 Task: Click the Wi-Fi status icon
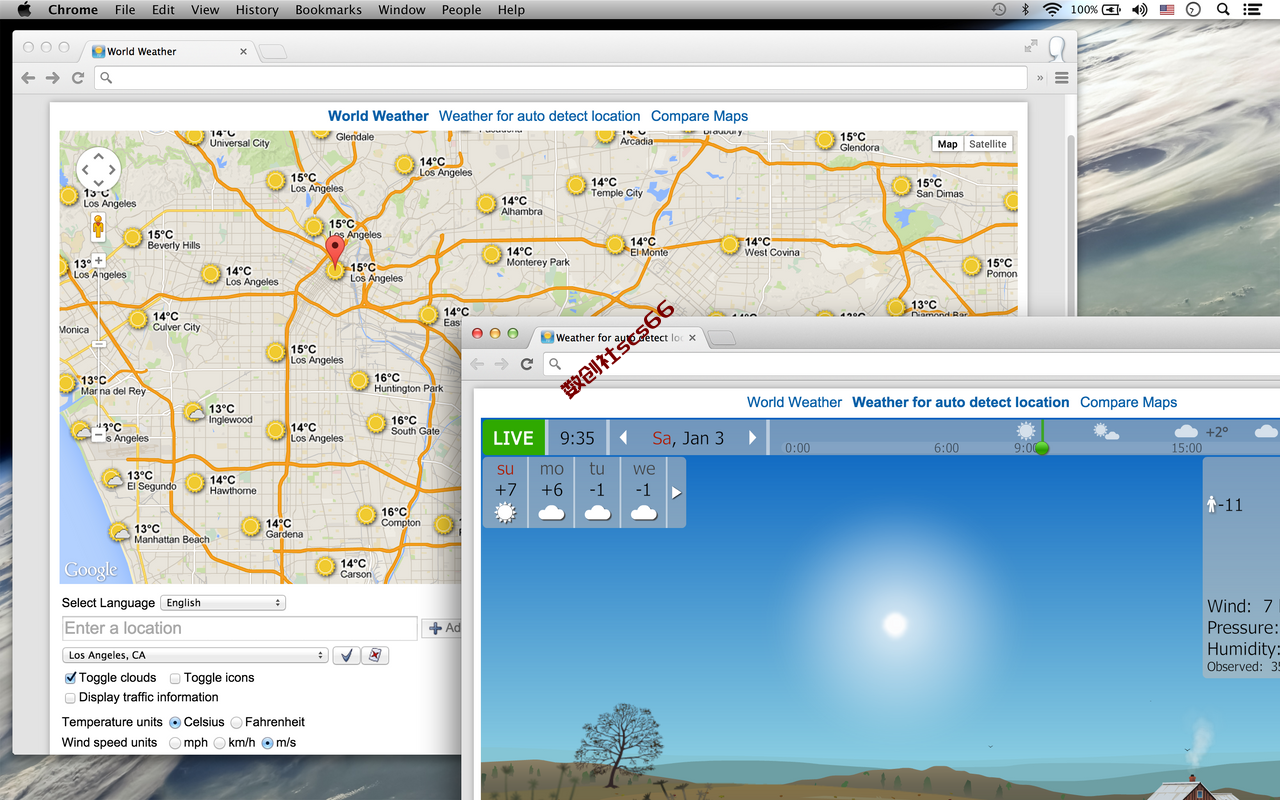pos(1052,10)
